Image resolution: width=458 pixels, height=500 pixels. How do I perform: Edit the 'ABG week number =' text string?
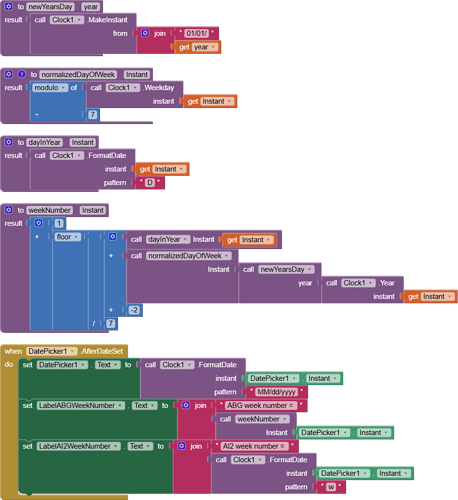(260, 406)
